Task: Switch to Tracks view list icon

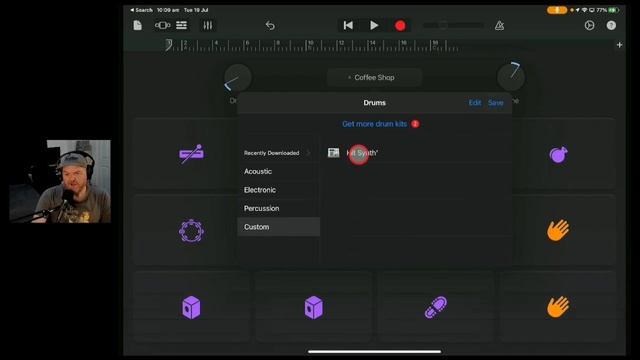Action: pos(182,25)
